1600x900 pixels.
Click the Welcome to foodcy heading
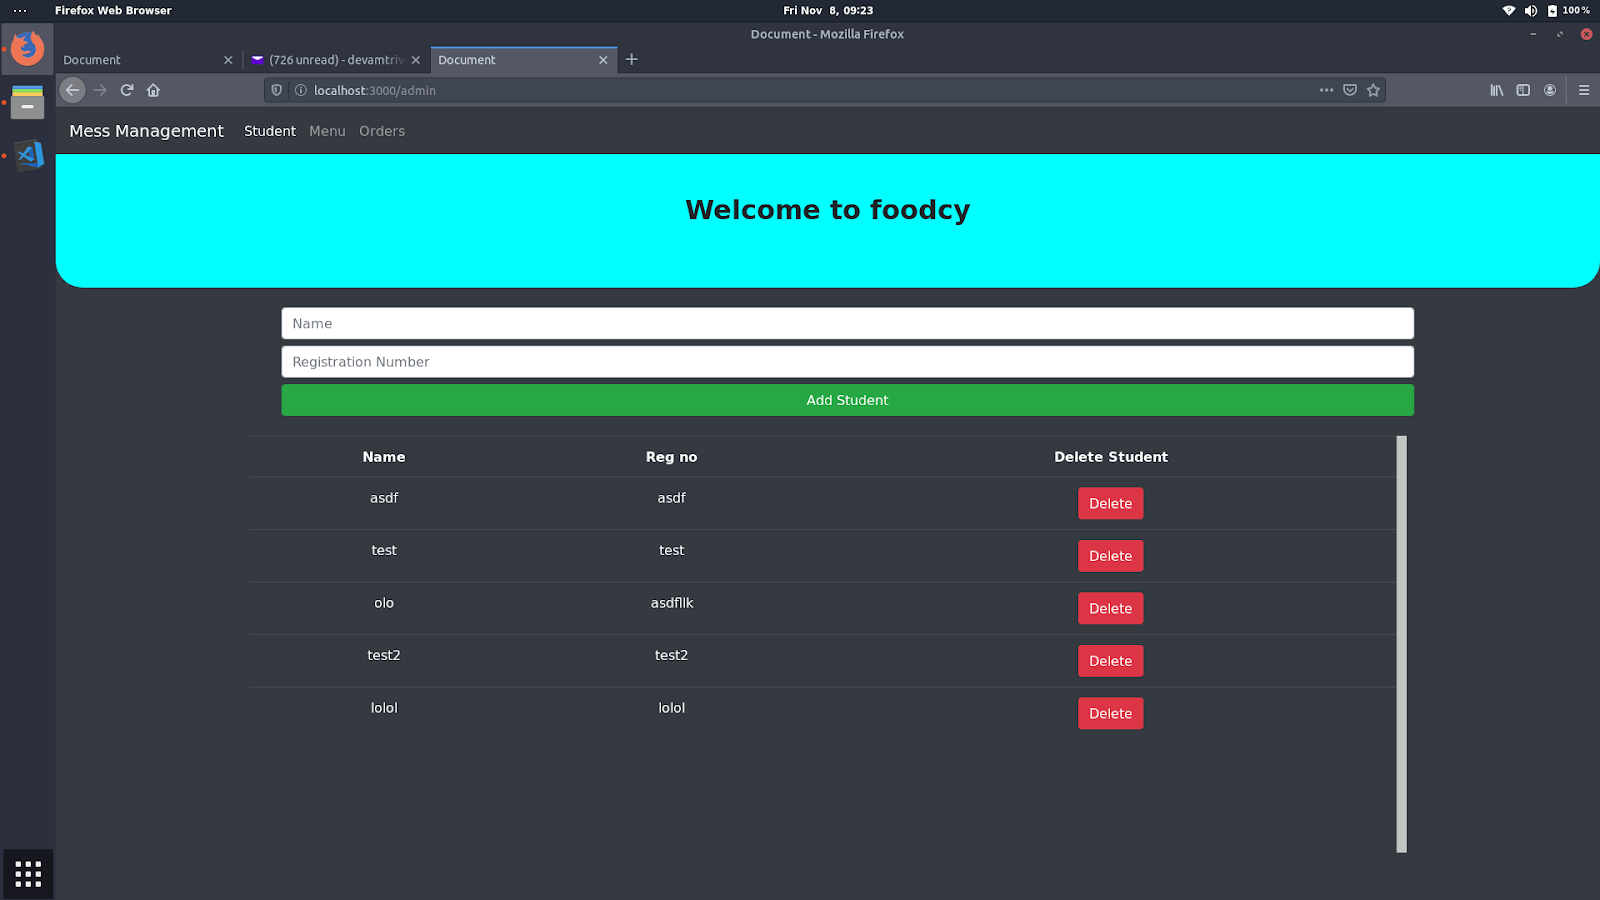pos(827,210)
